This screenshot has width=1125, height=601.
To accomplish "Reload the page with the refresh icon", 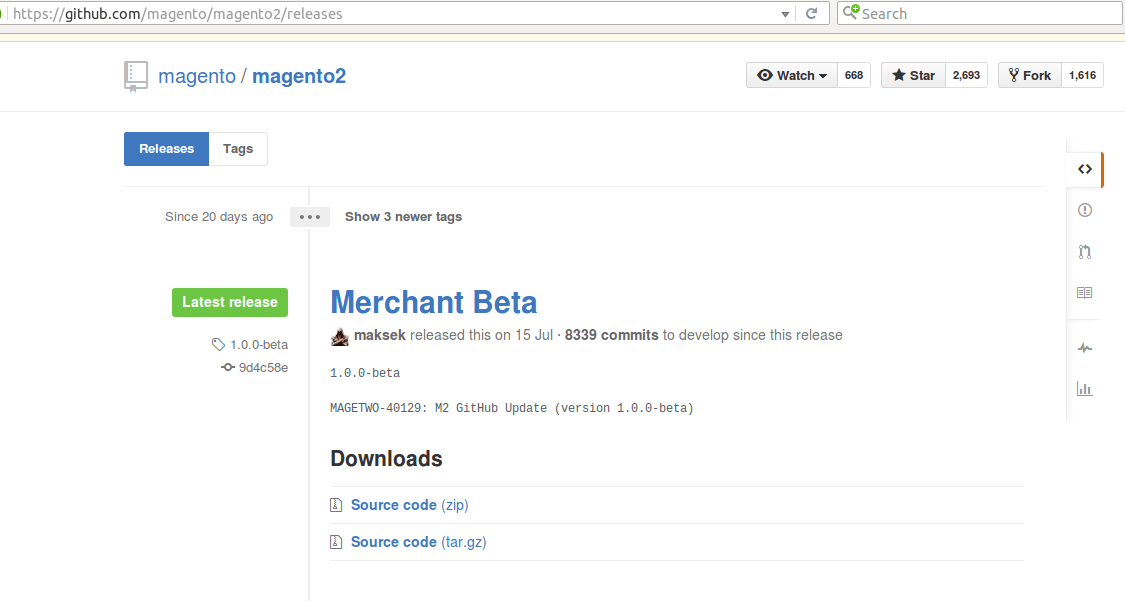I will 811,14.
